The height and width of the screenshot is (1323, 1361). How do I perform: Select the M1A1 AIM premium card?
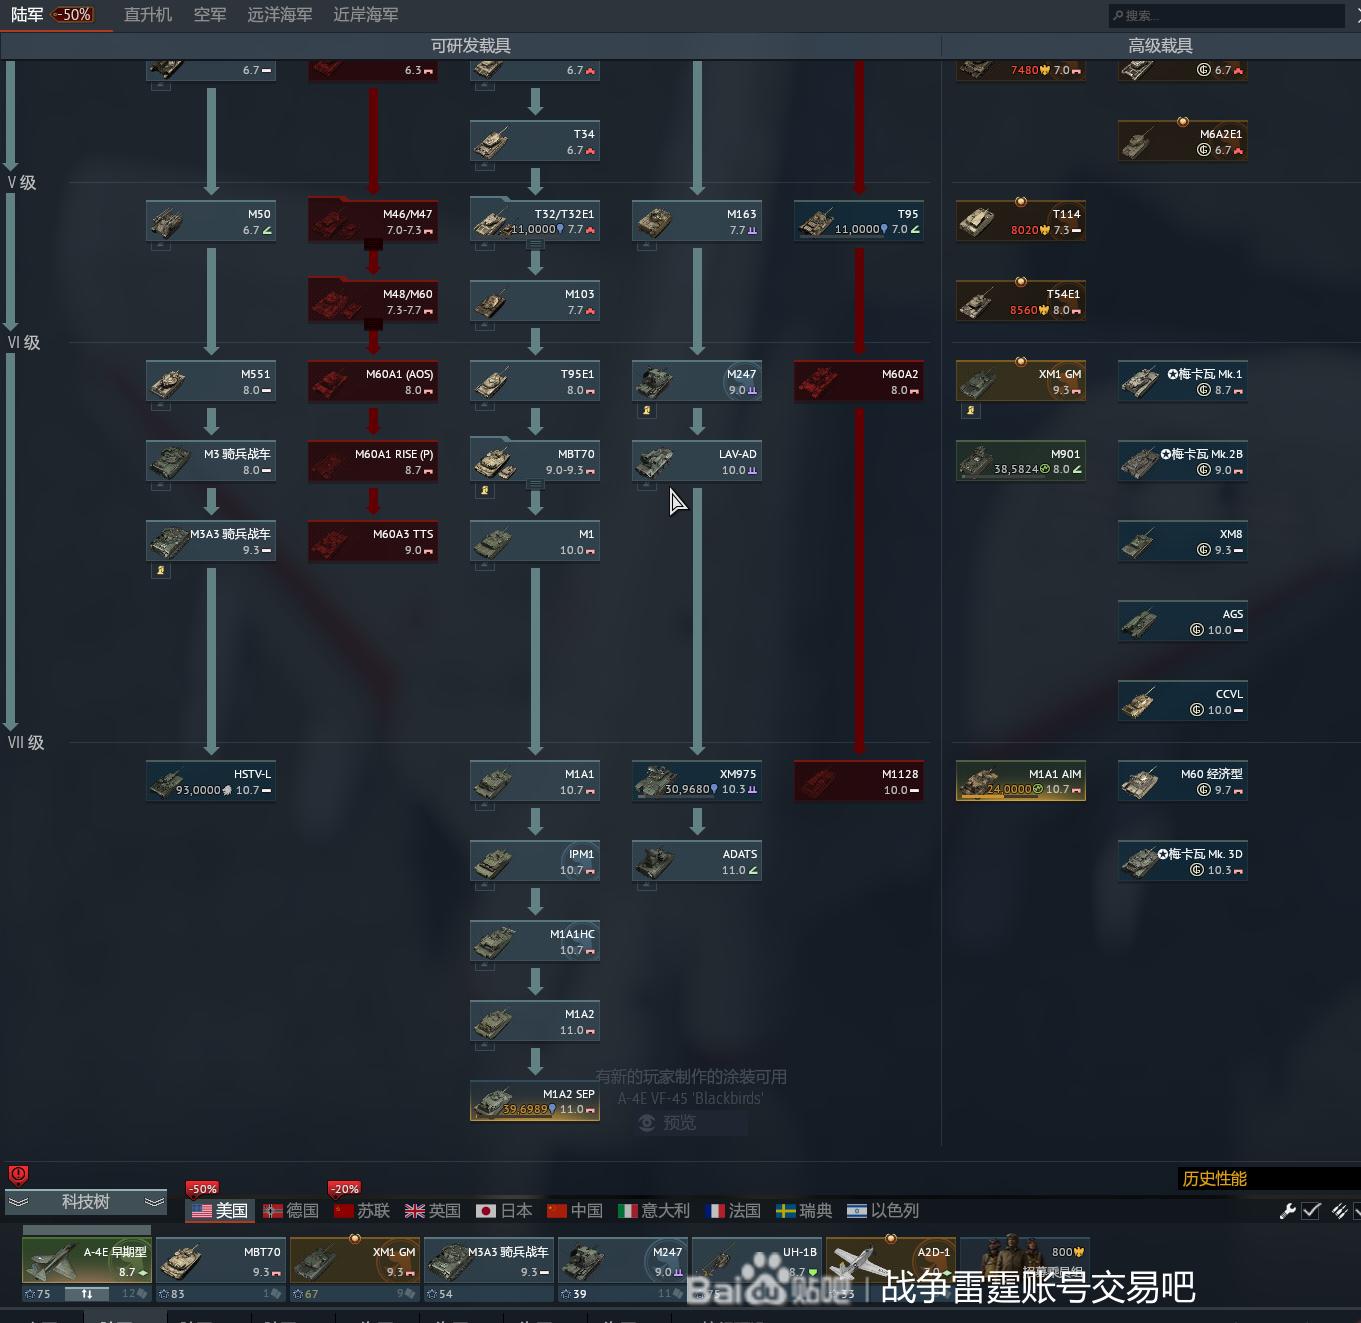click(x=1021, y=781)
